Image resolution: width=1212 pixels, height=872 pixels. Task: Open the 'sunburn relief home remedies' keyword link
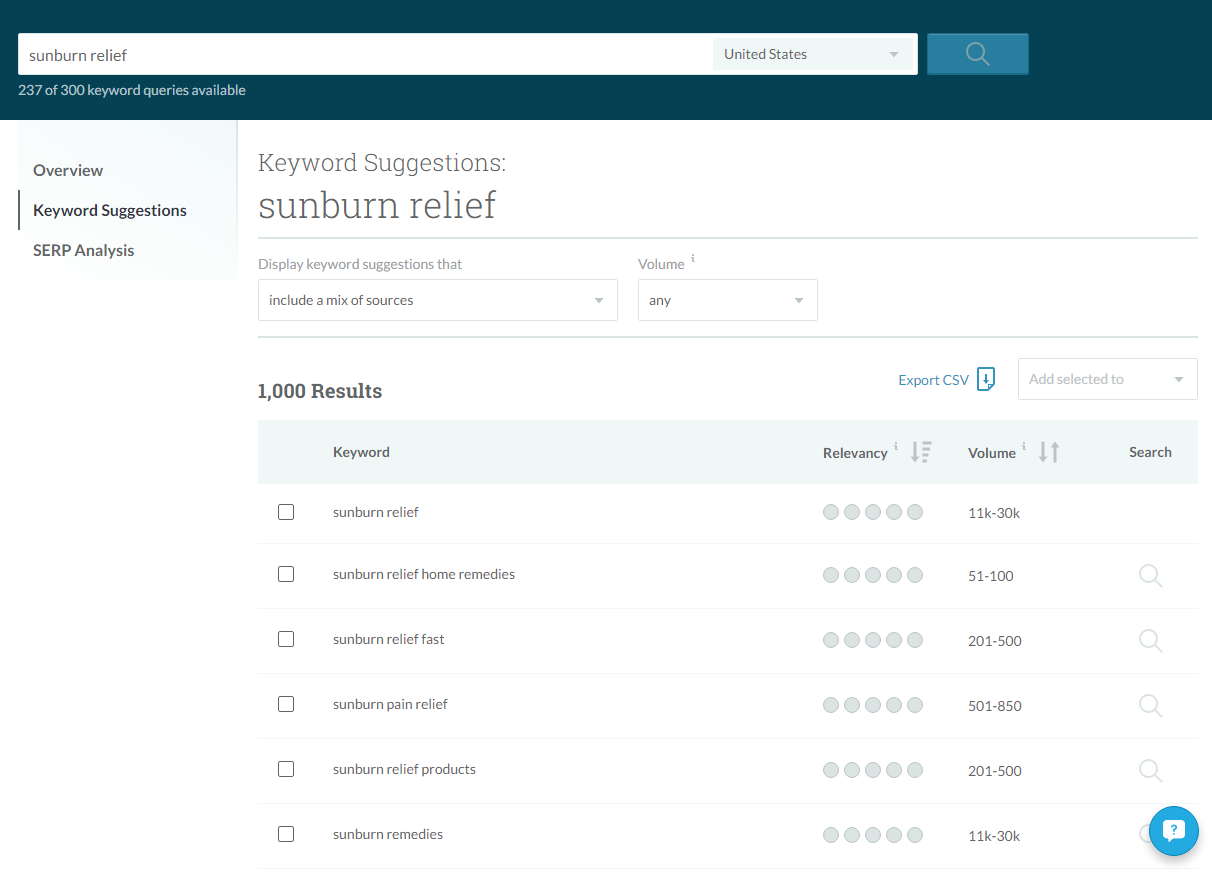point(423,574)
